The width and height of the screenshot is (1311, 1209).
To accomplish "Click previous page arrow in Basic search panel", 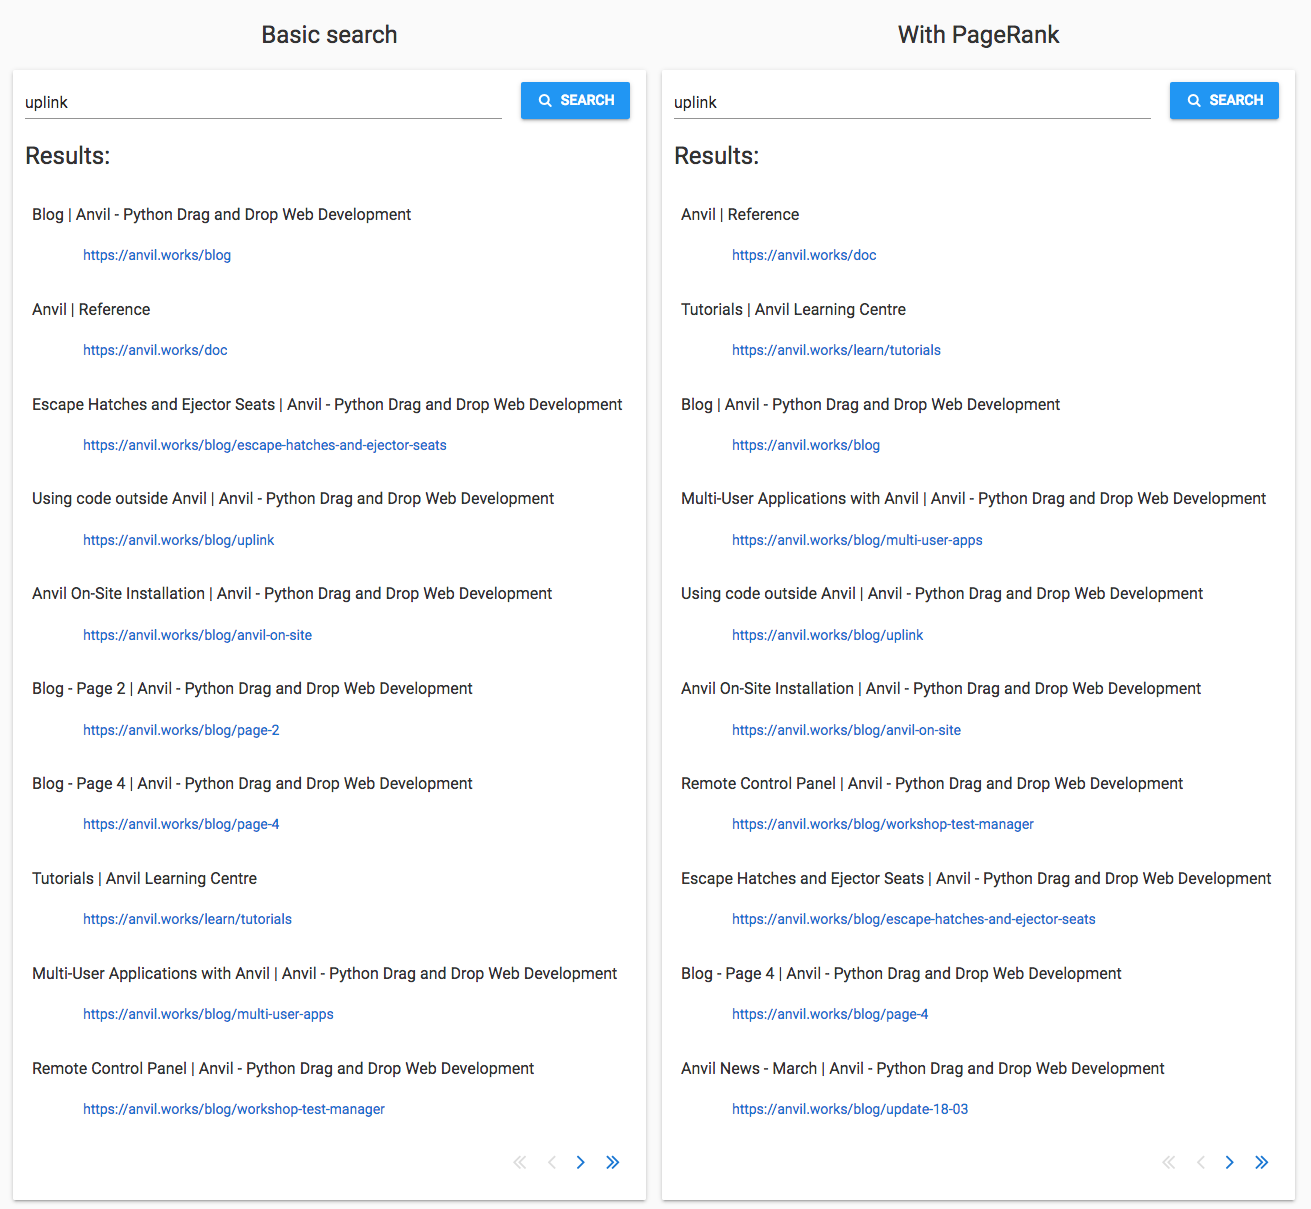I will coord(552,1162).
